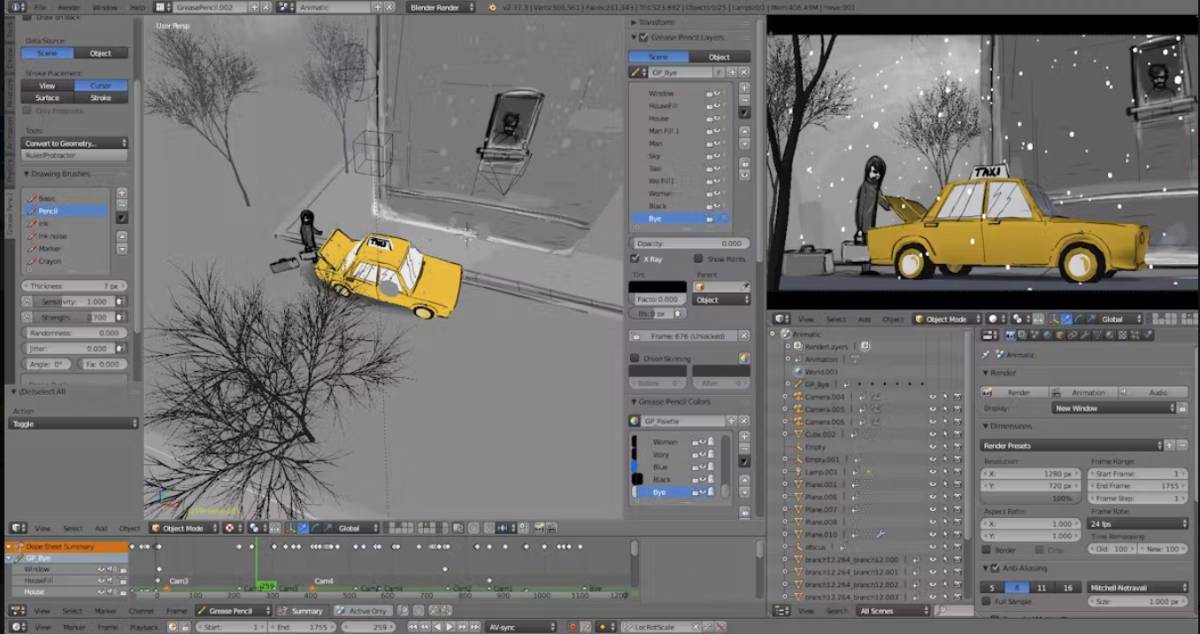Add new screen layout next to GreasePencil.002

[254, 7]
